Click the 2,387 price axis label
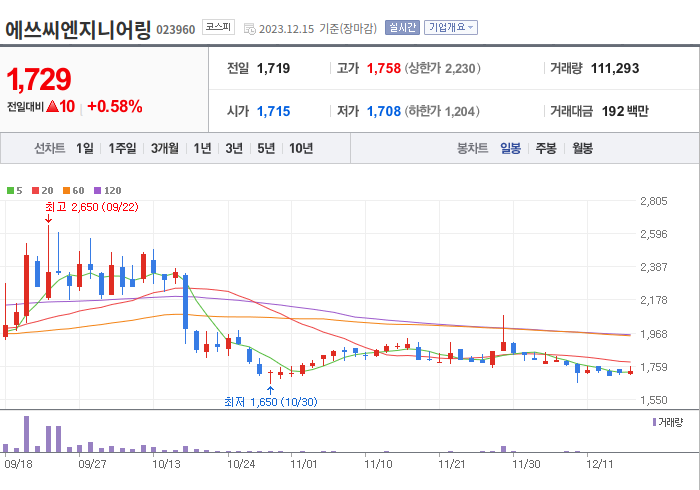The image size is (700, 490). click(654, 267)
